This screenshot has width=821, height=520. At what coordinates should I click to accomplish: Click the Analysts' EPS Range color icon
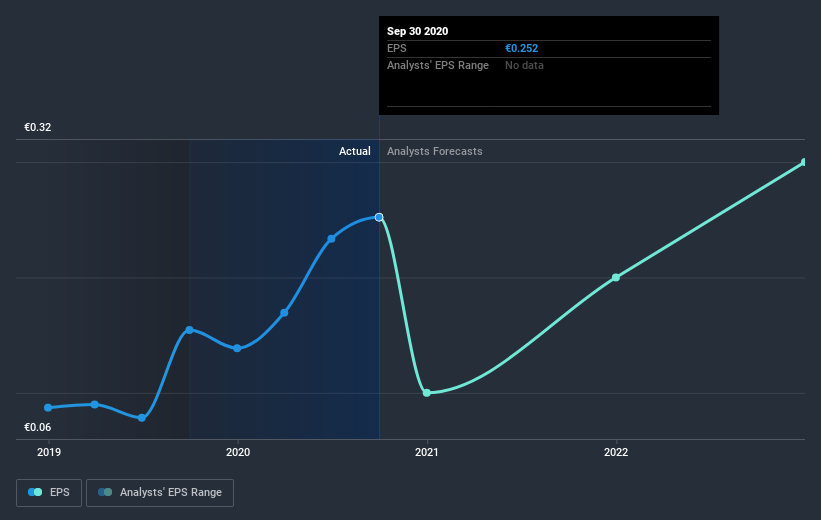pos(105,492)
